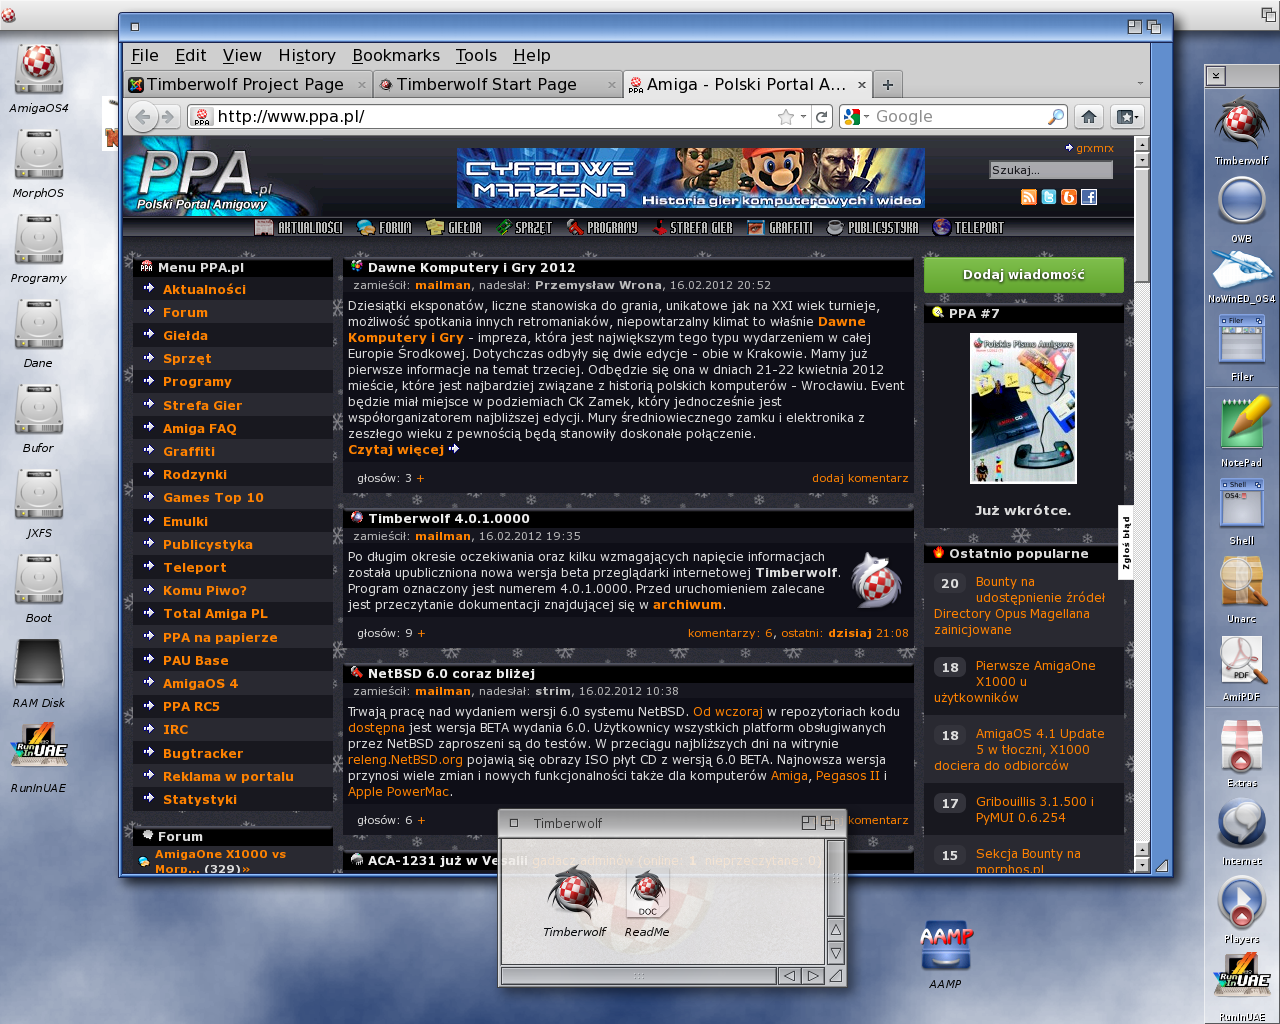
Task: Launch Timberwolf from the dock
Action: pos(1241,124)
